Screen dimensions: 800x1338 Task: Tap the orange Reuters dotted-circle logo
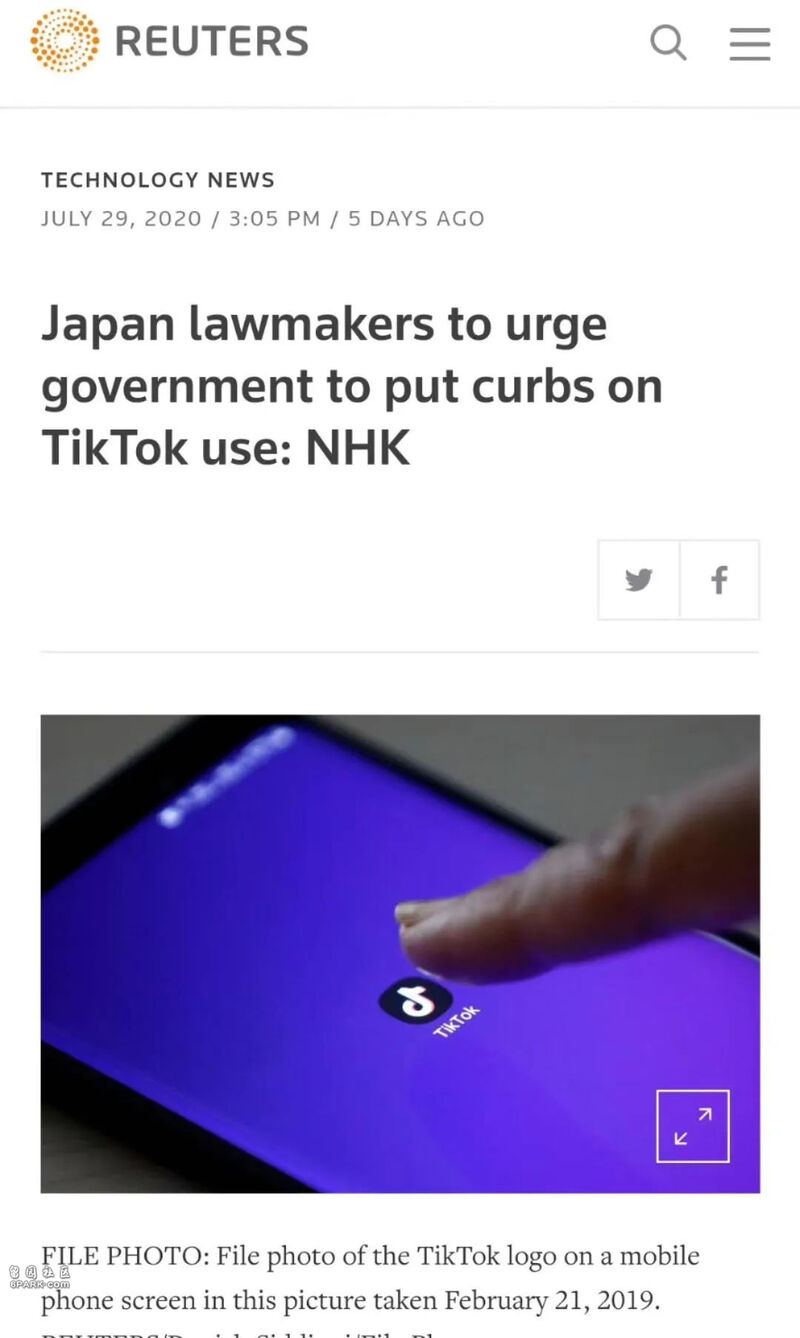tap(65, 41)
